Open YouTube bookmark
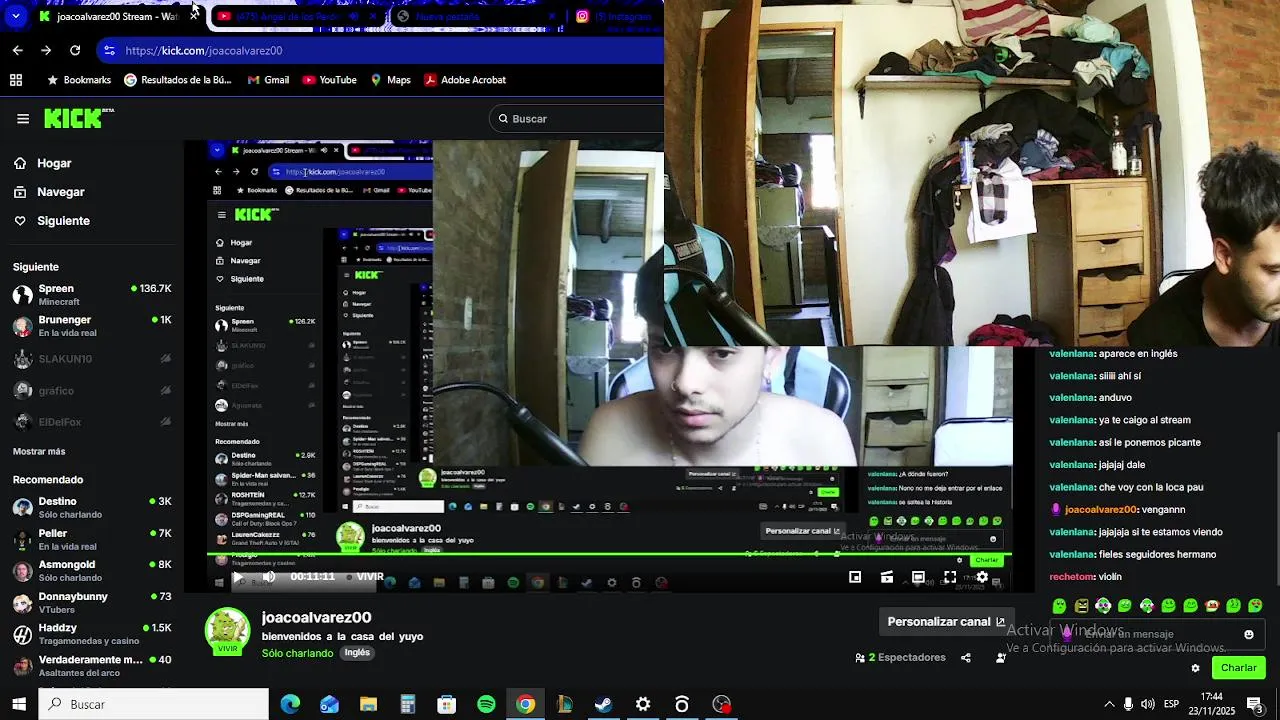 [329, 80]
